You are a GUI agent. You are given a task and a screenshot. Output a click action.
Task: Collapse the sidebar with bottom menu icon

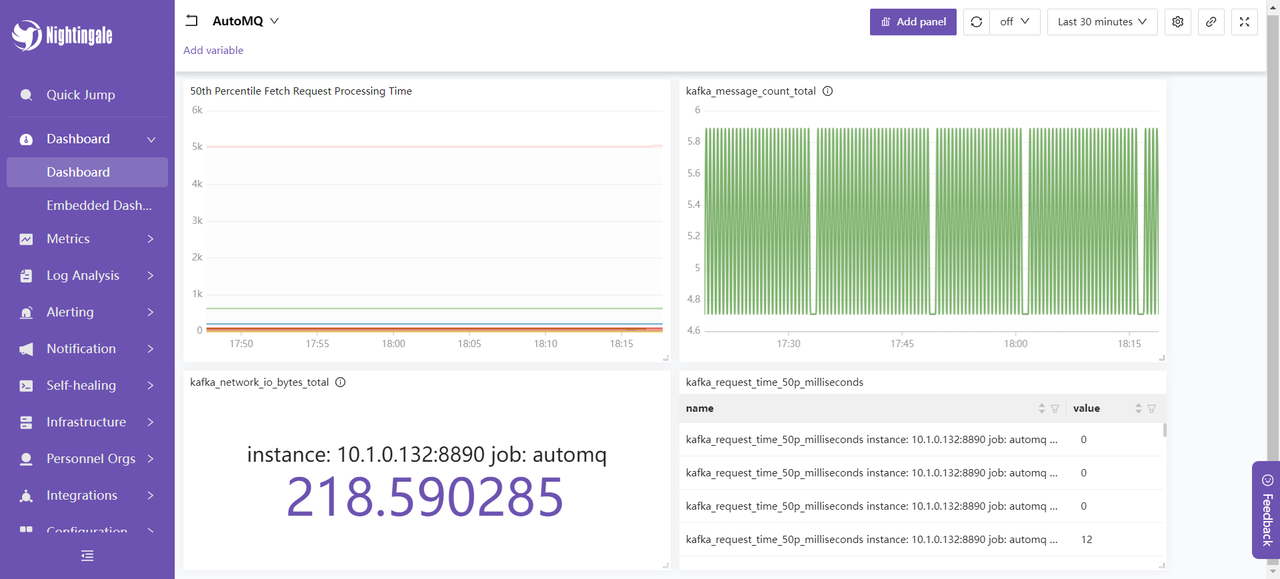click(87, 555)
